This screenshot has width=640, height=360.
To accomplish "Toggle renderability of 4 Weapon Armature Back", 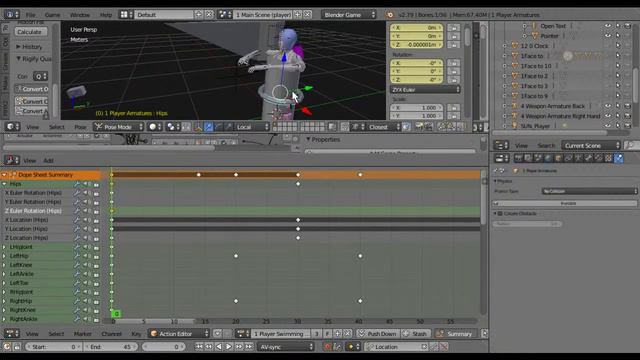I will coord(628,106).
